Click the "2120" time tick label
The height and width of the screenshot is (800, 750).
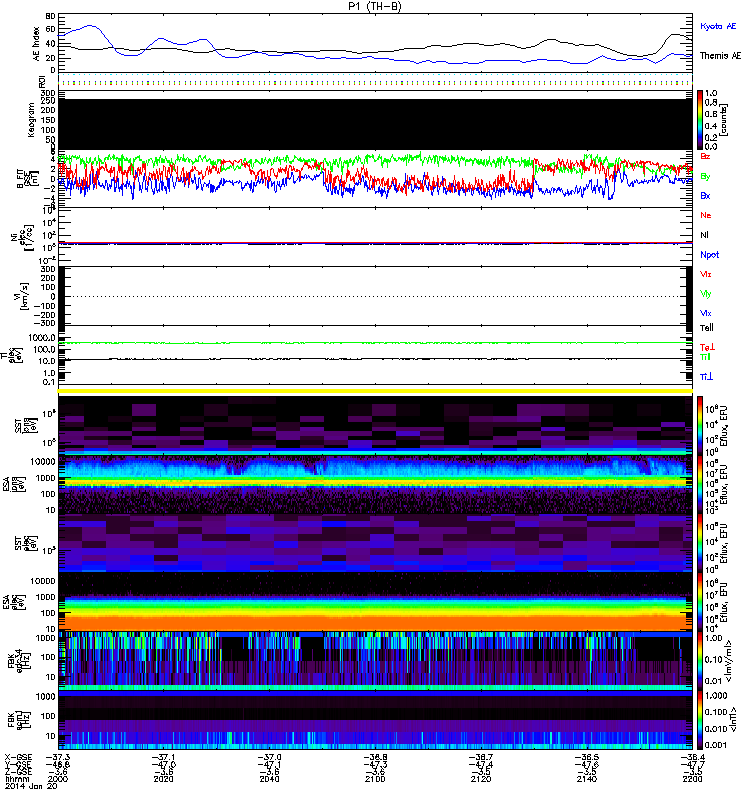[481, 779]
